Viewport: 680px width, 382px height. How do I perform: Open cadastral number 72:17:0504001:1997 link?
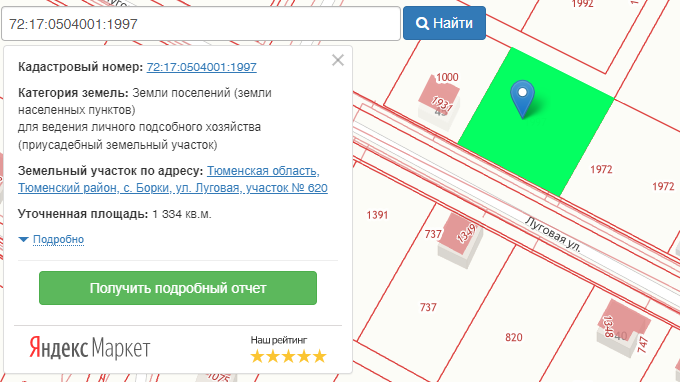[202, 67]
